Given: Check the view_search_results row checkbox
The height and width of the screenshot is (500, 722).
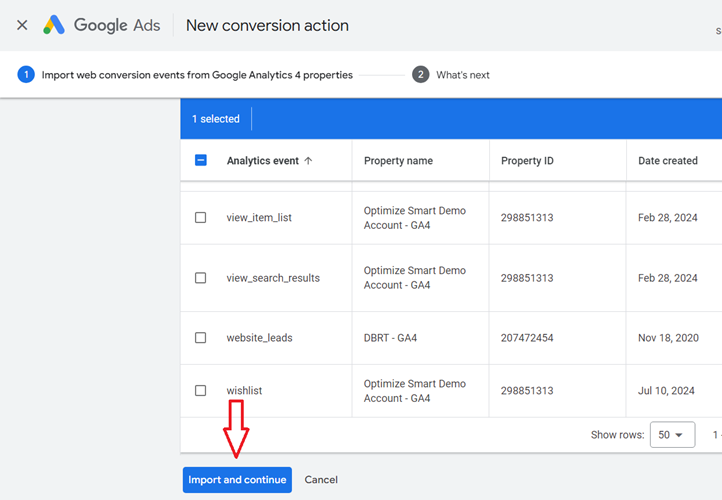Looking at the screenshot, I should point(200,278).
